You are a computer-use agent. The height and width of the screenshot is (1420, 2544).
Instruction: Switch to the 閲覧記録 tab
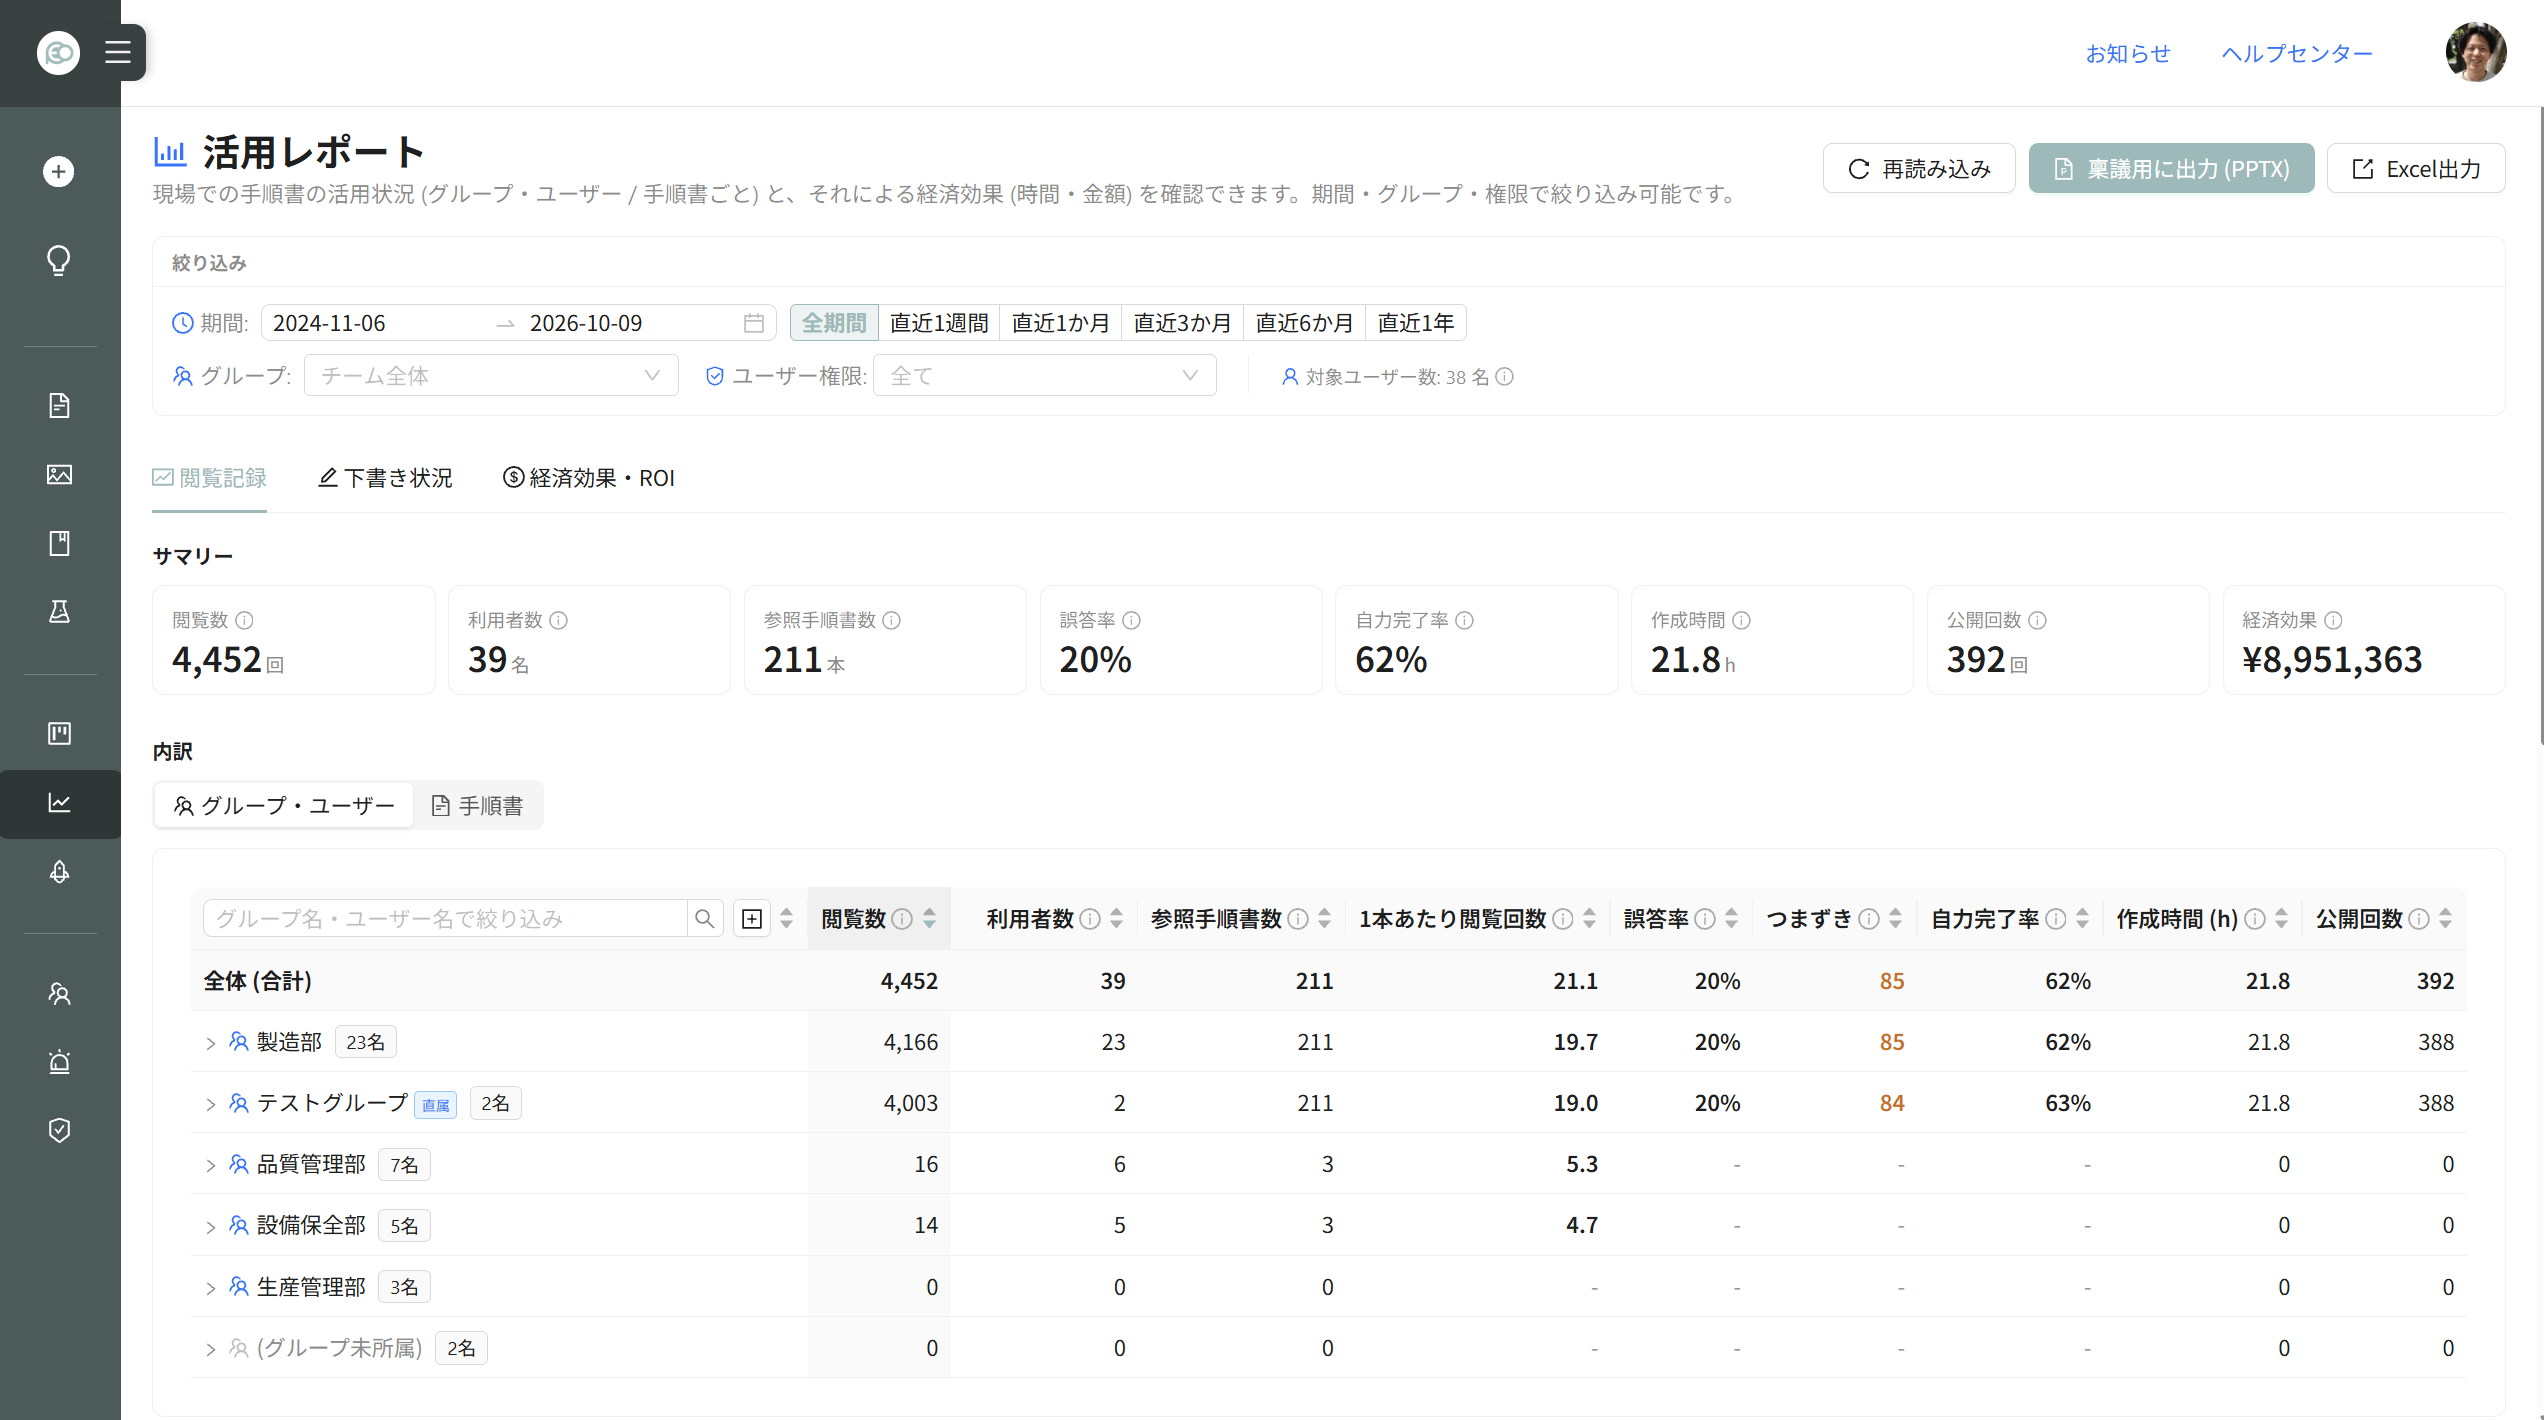pos(209,478)
